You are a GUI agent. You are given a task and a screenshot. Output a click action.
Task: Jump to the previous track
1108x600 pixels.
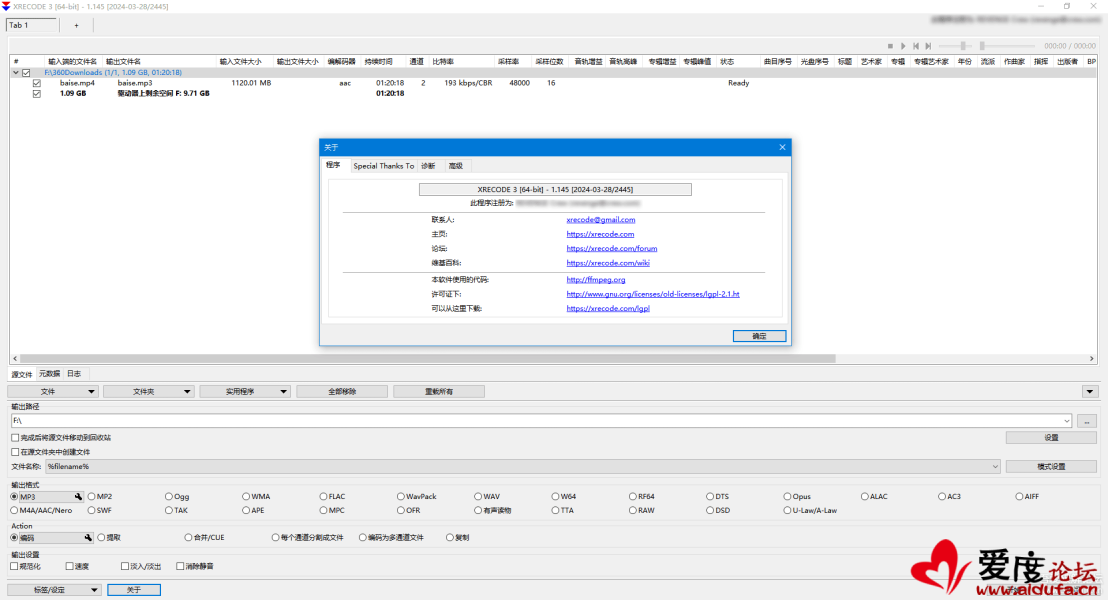[x=916, y=46]
